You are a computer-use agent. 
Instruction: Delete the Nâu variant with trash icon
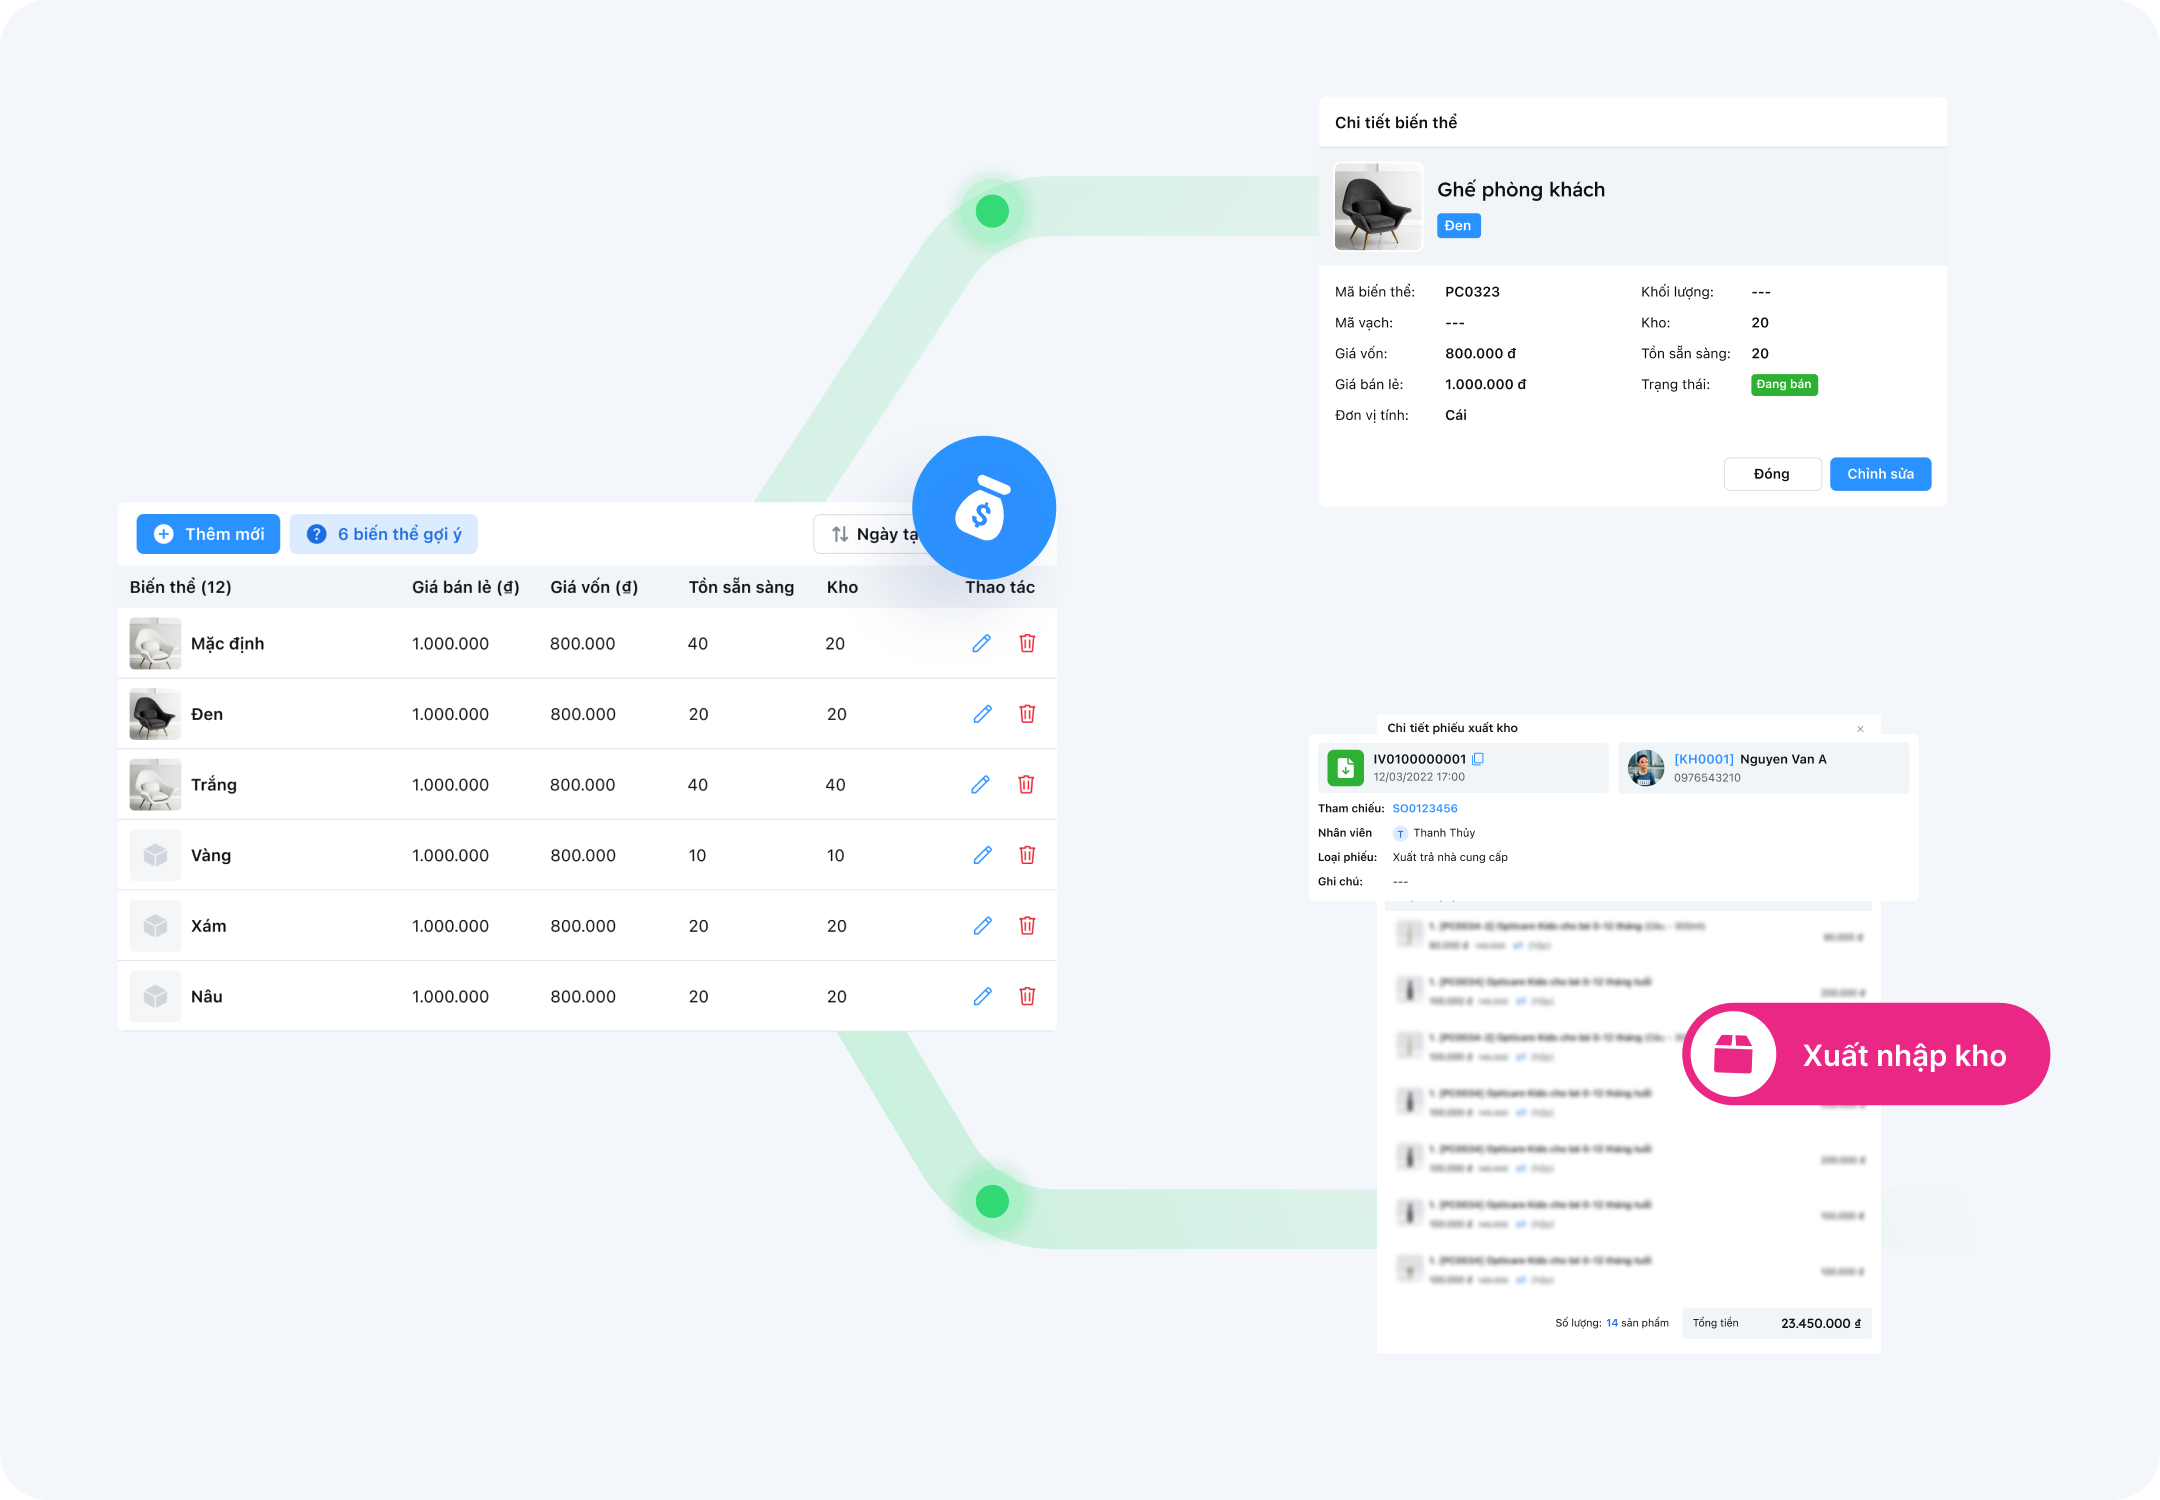pos(1027,996)
